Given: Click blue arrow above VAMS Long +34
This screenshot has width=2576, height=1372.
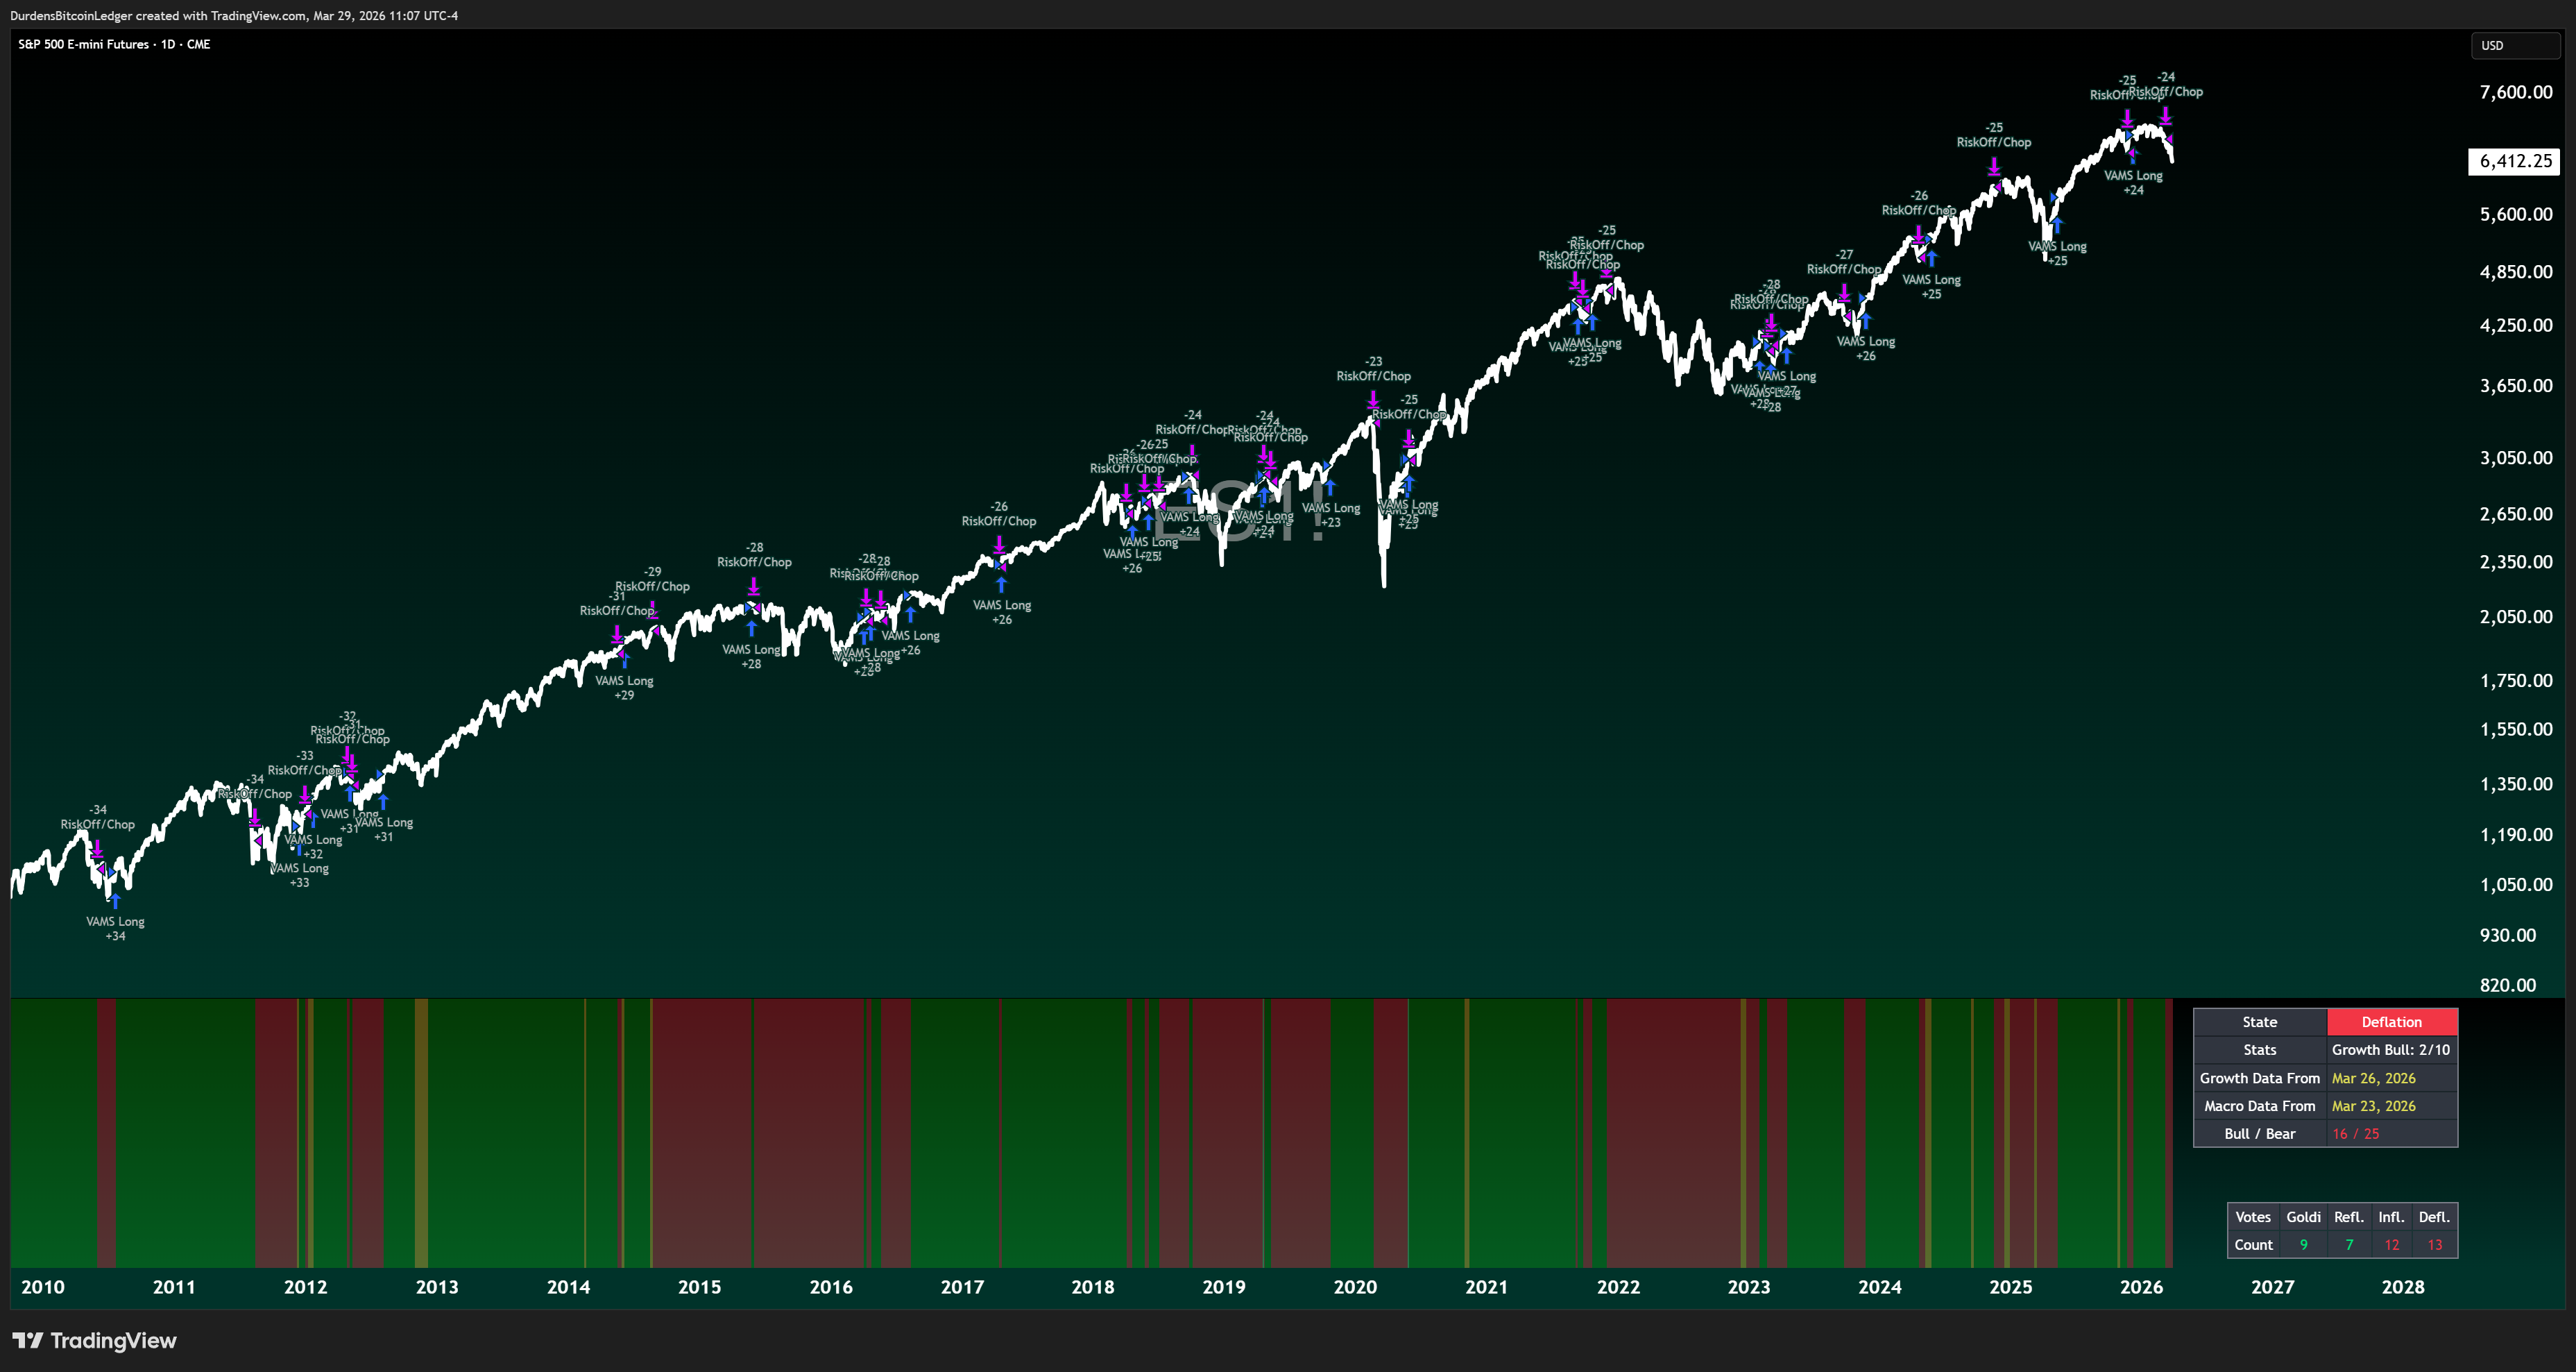Looking at the screenshot, I should [x=115, y=901].
